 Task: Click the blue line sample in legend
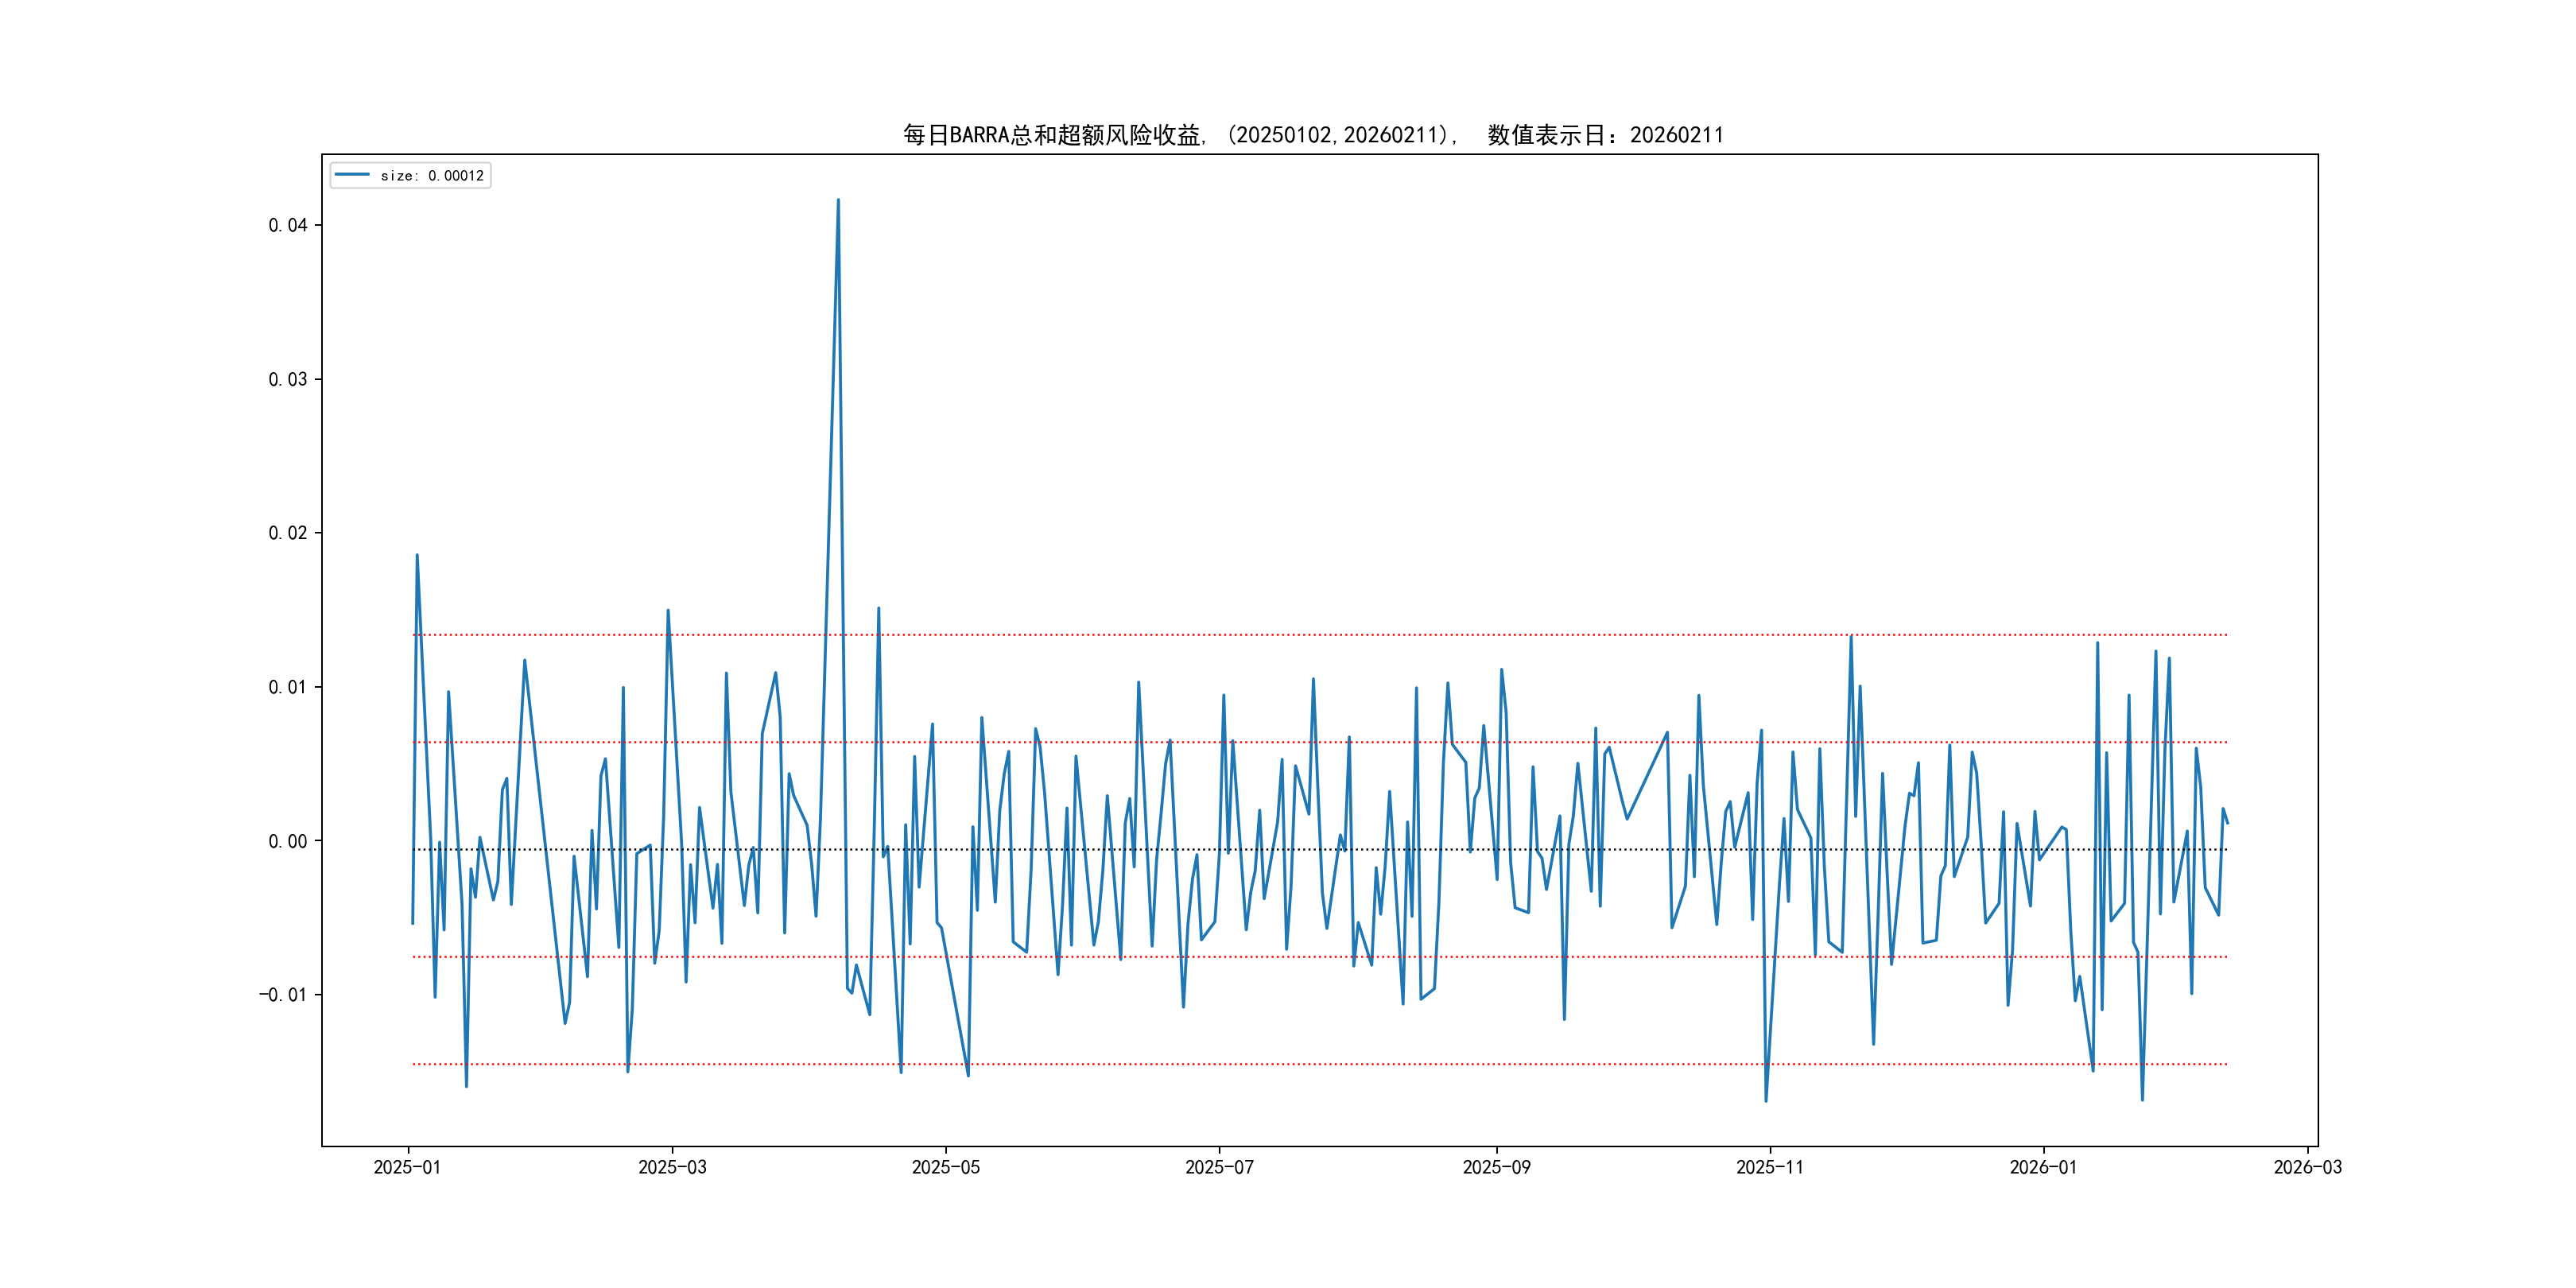click(352, 175)
